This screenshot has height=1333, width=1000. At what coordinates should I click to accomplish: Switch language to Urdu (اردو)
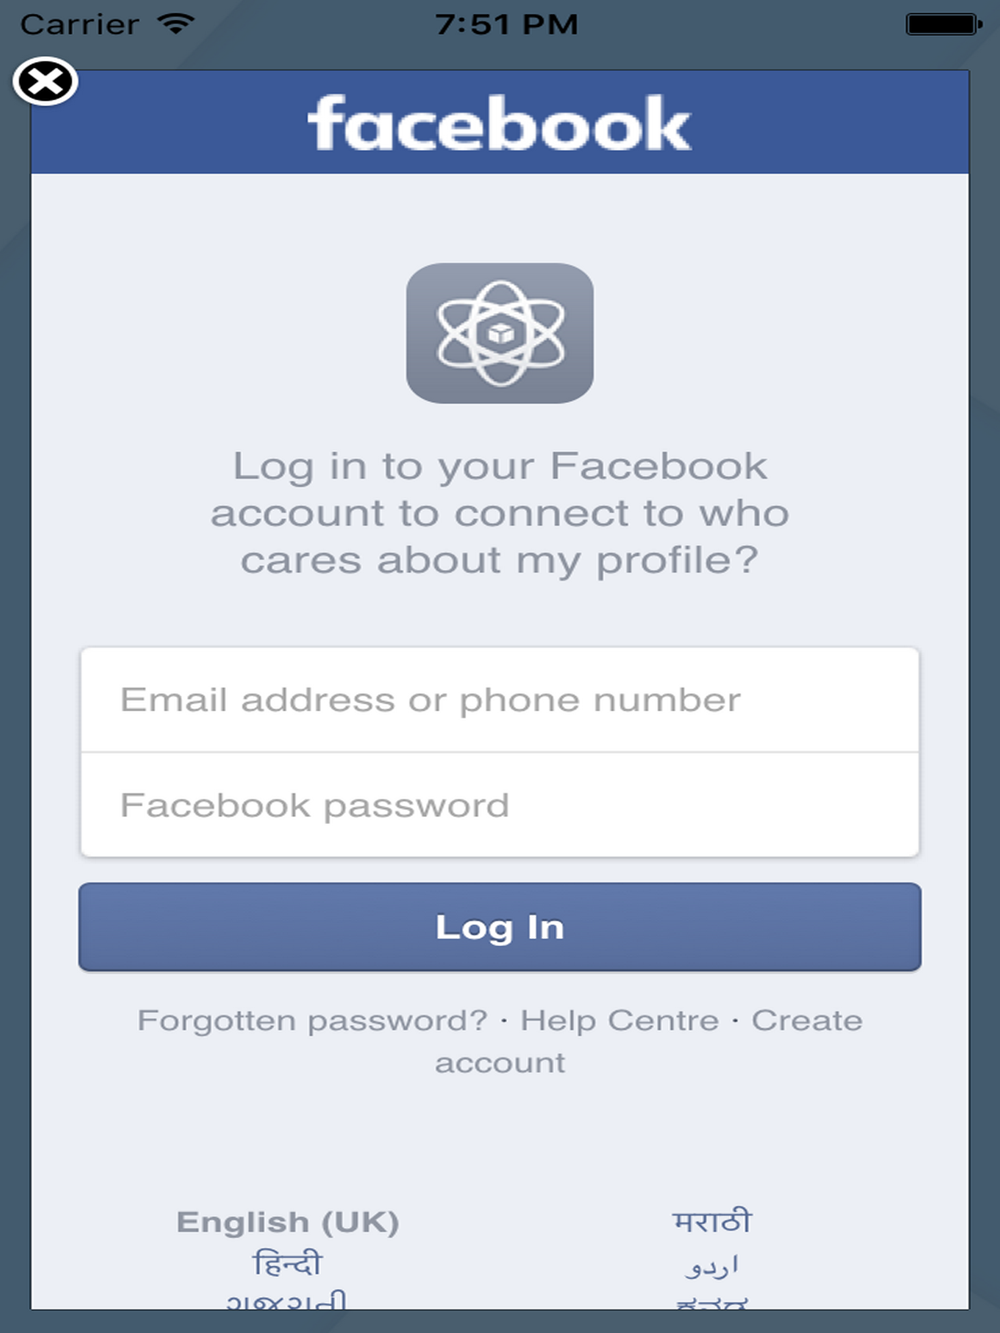click(712, 1266)
